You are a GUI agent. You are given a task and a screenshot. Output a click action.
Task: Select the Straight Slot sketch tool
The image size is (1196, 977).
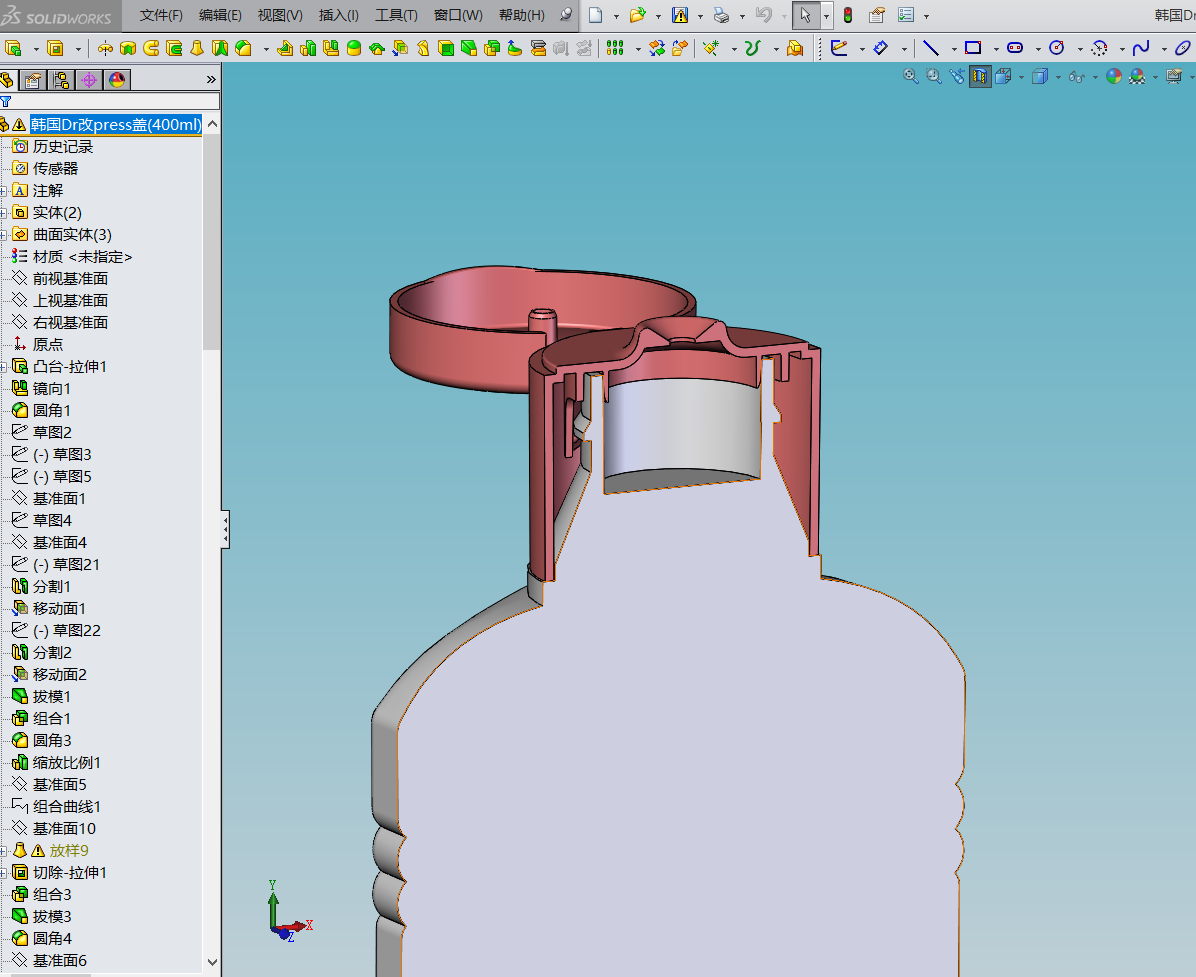1014,48
